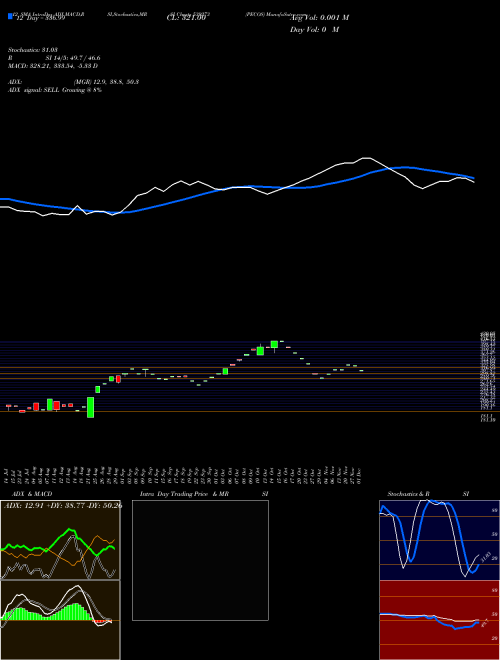Click the 'Day Vol: 0 M' label
Screen dimensions: 500x660
click(x=314, y=30)
